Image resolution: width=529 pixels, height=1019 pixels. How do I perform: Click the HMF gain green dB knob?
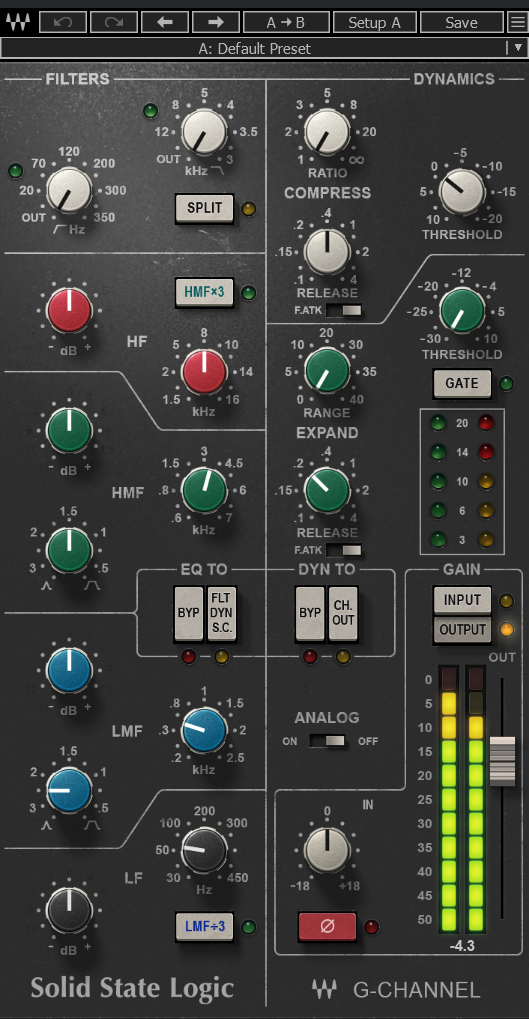coord(70,430)
